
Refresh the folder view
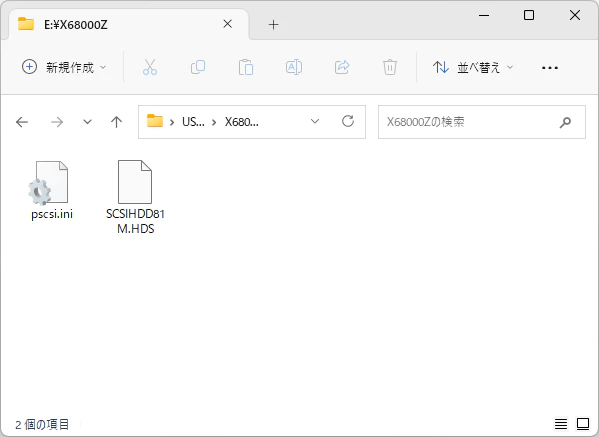pos(348,121)
